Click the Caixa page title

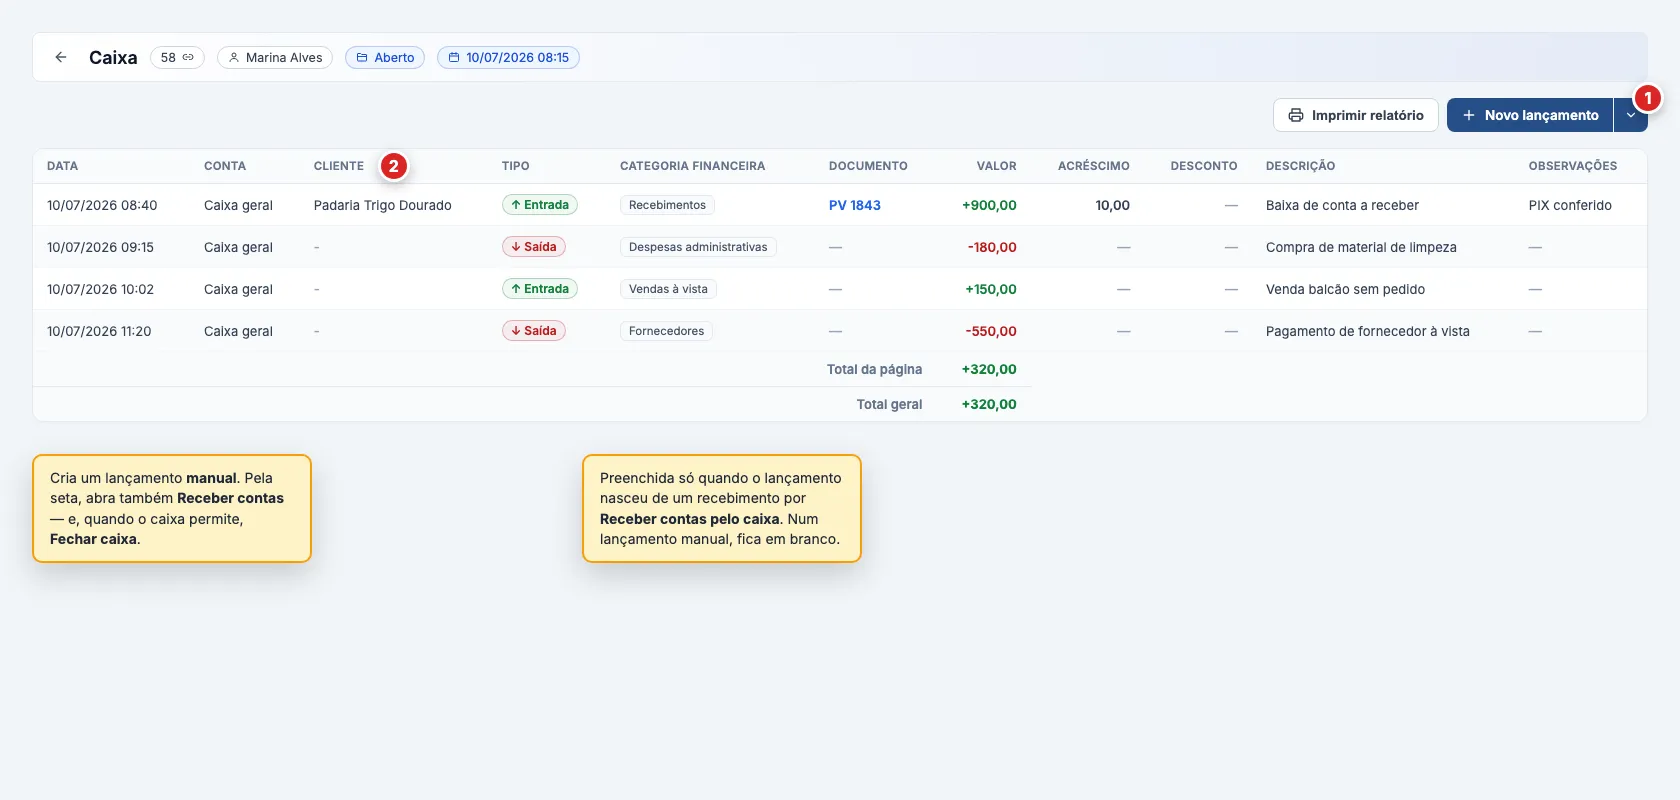click(113, 57)
